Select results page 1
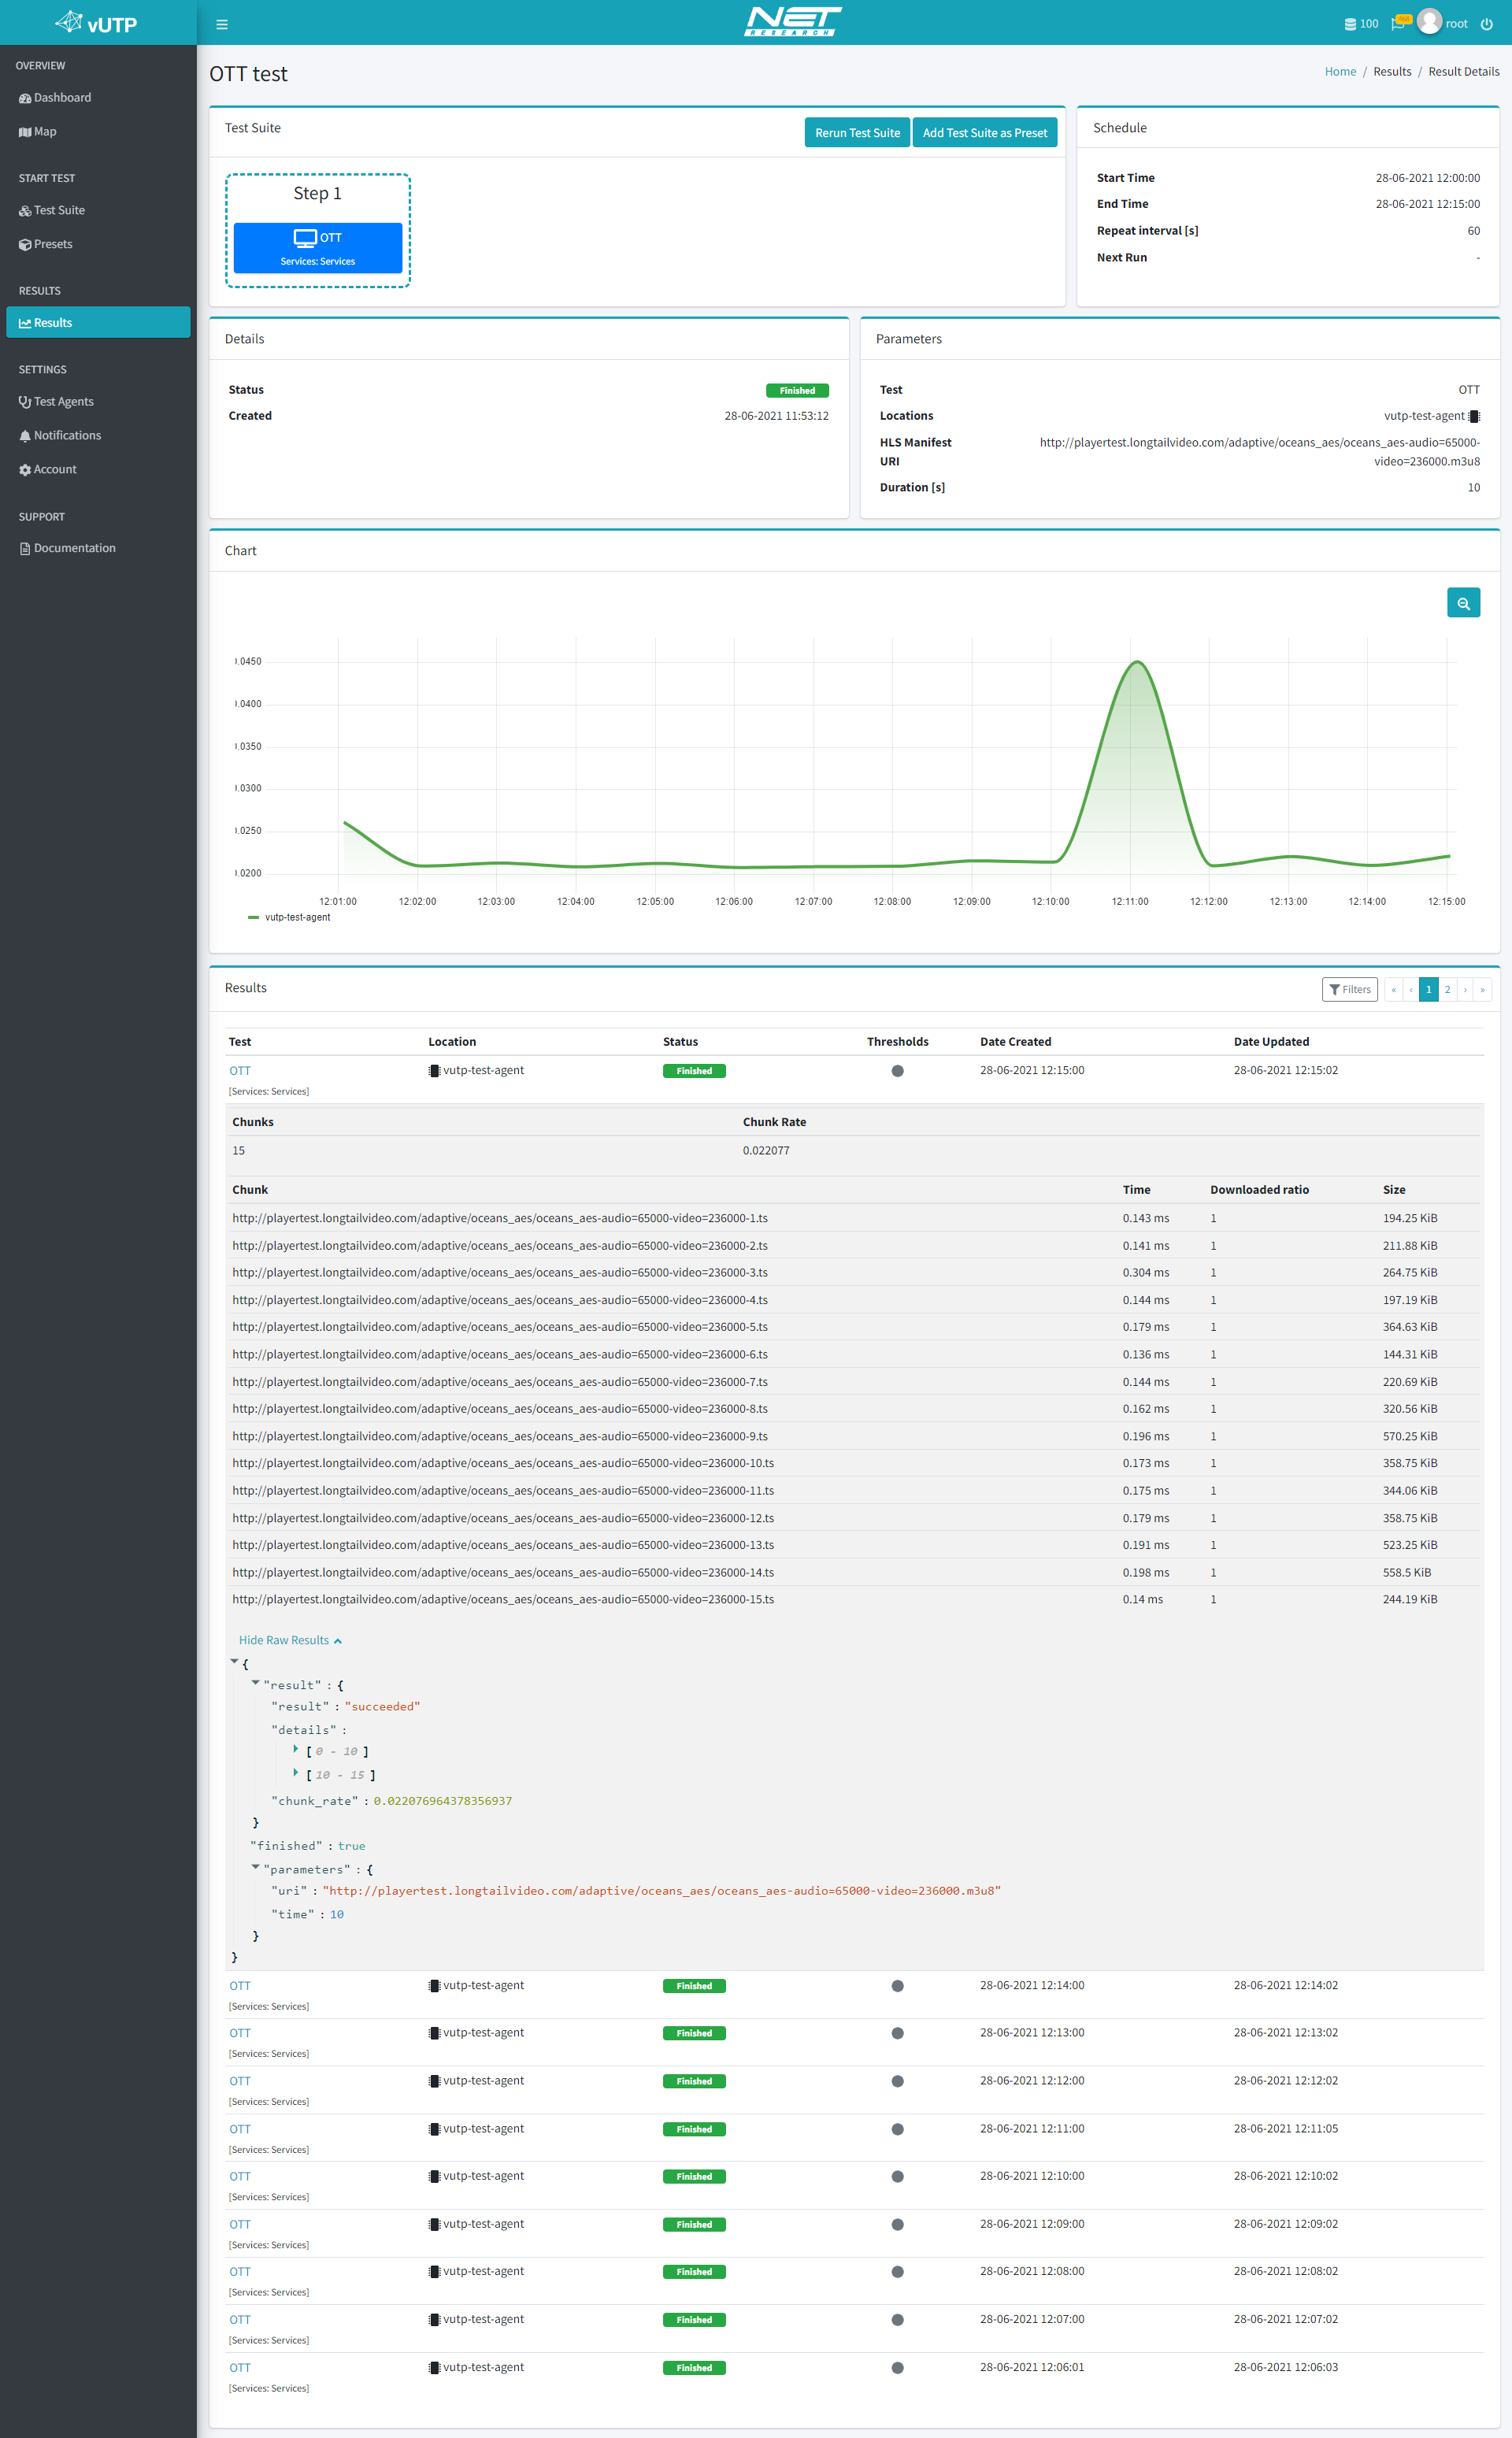 [1429, 989]
